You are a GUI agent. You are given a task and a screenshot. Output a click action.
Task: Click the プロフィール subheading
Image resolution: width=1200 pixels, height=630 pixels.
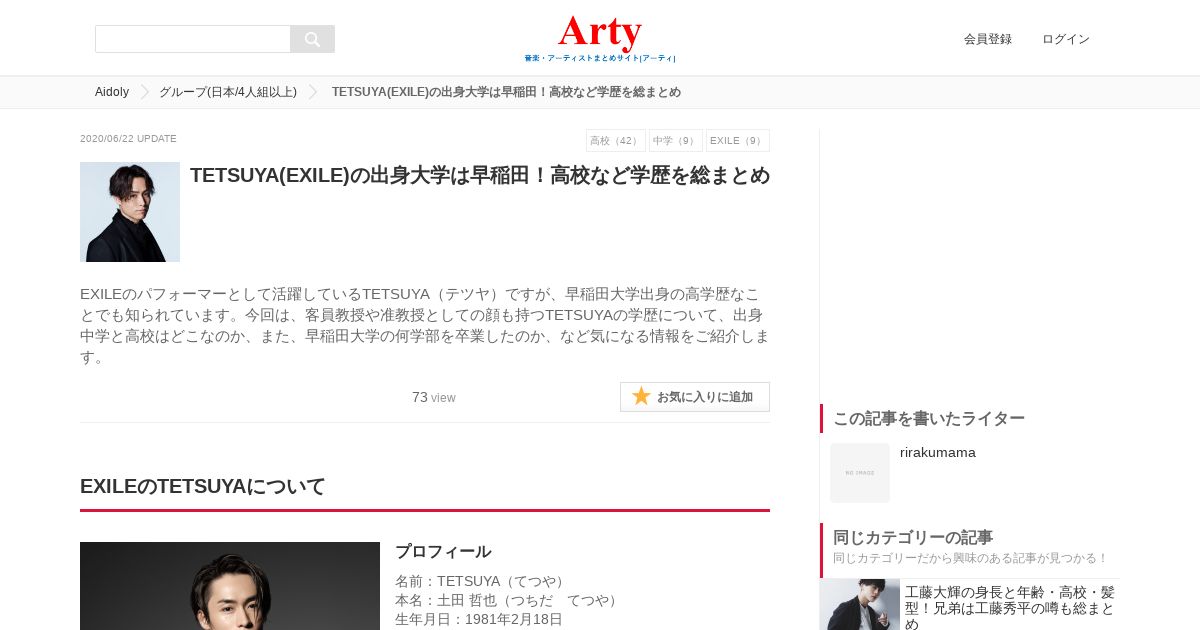click(x=443, y=552)
